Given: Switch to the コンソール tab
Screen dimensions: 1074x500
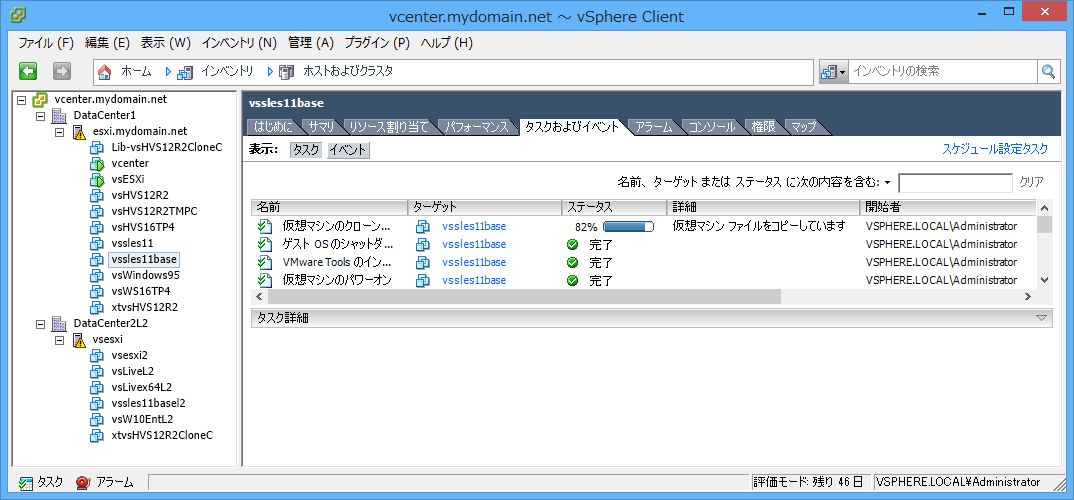Looking at the screenshot, I should tap(711, 127).
